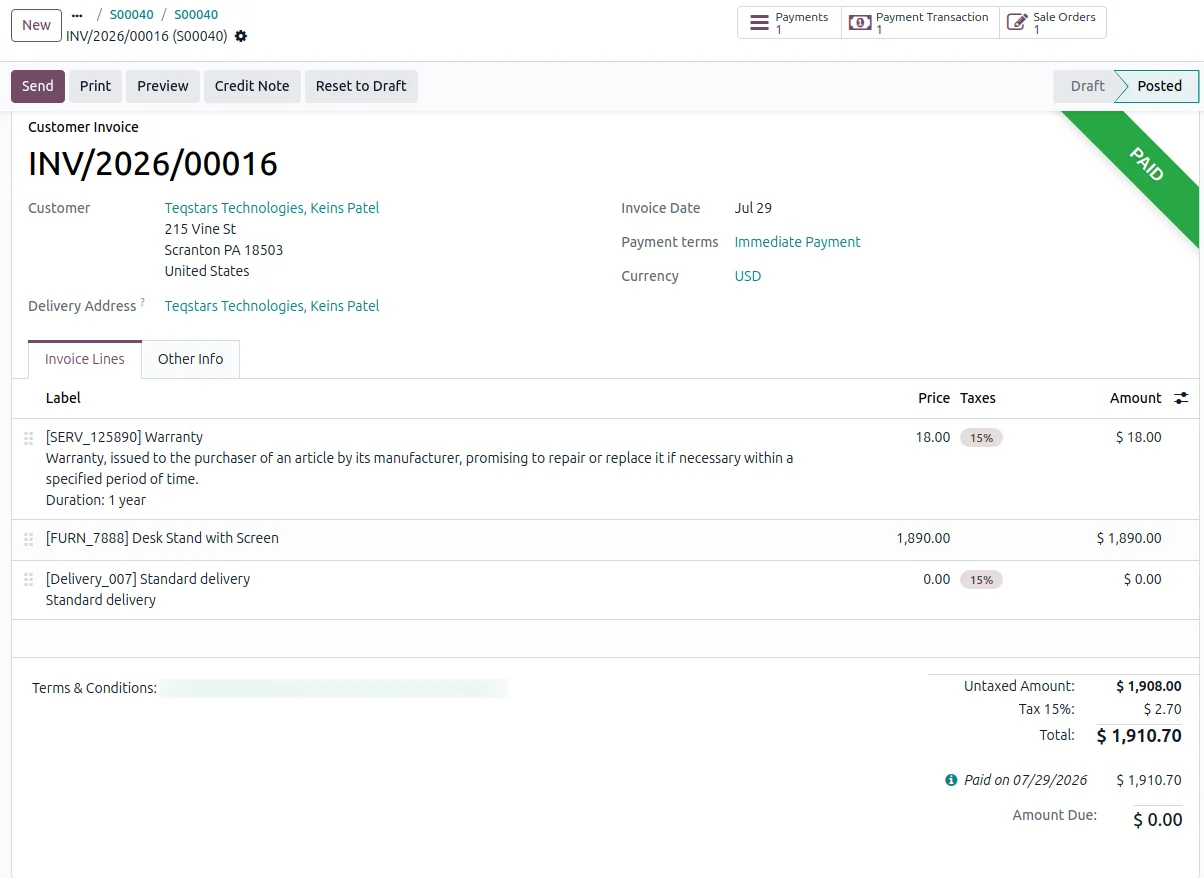Viewport: 1204px width, 878px height.
Task: Open delivery address Teqstars Technologies link
Action: click(272, 306)
